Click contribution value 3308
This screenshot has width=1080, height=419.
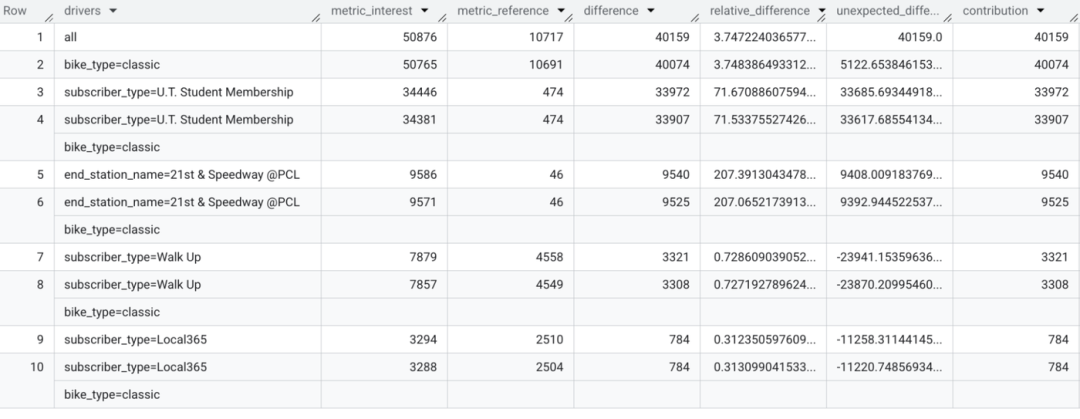(1055, 285)
